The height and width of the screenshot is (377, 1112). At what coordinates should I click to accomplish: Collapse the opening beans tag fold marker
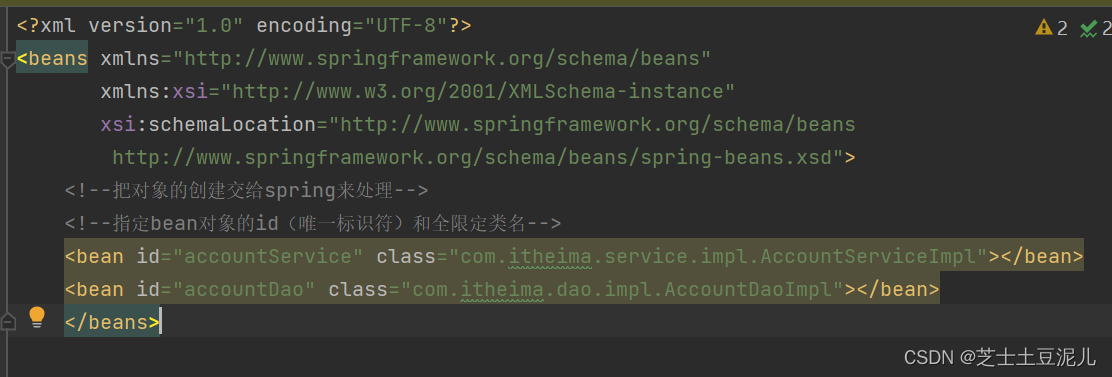pyautogui.click(x=8, y=61)
